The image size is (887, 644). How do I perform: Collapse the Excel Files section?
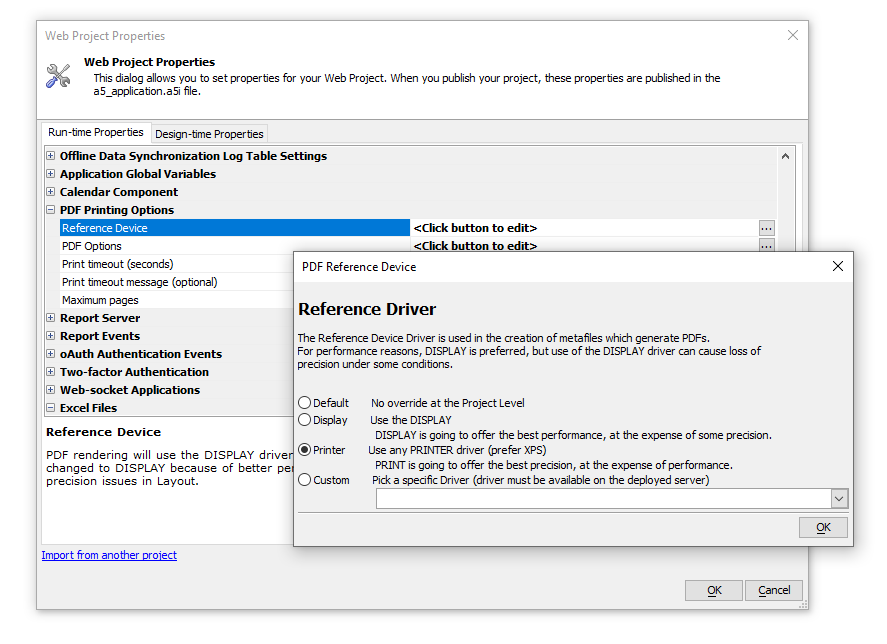tap(51, 407)
